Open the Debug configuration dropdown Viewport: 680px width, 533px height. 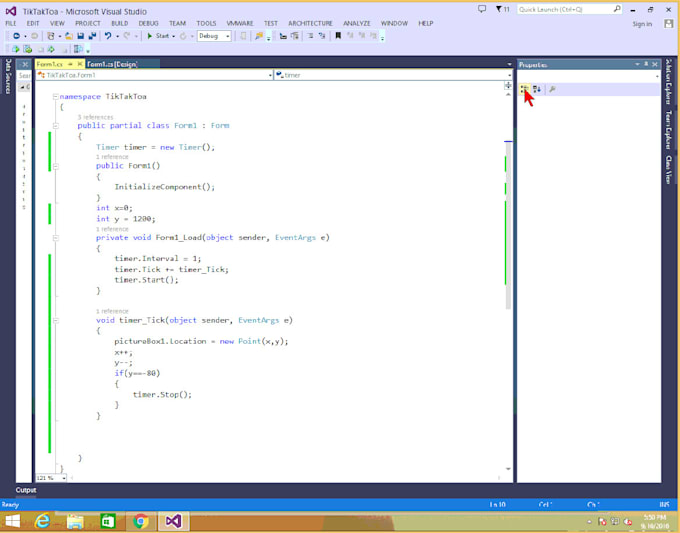coord(214,36)
